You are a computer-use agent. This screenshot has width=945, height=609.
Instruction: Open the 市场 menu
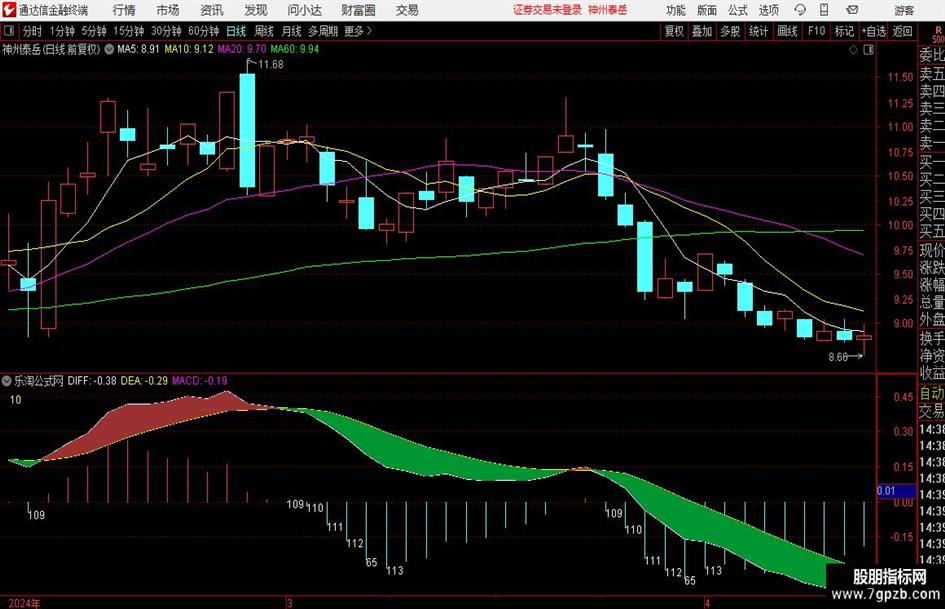tap(168, 10)
